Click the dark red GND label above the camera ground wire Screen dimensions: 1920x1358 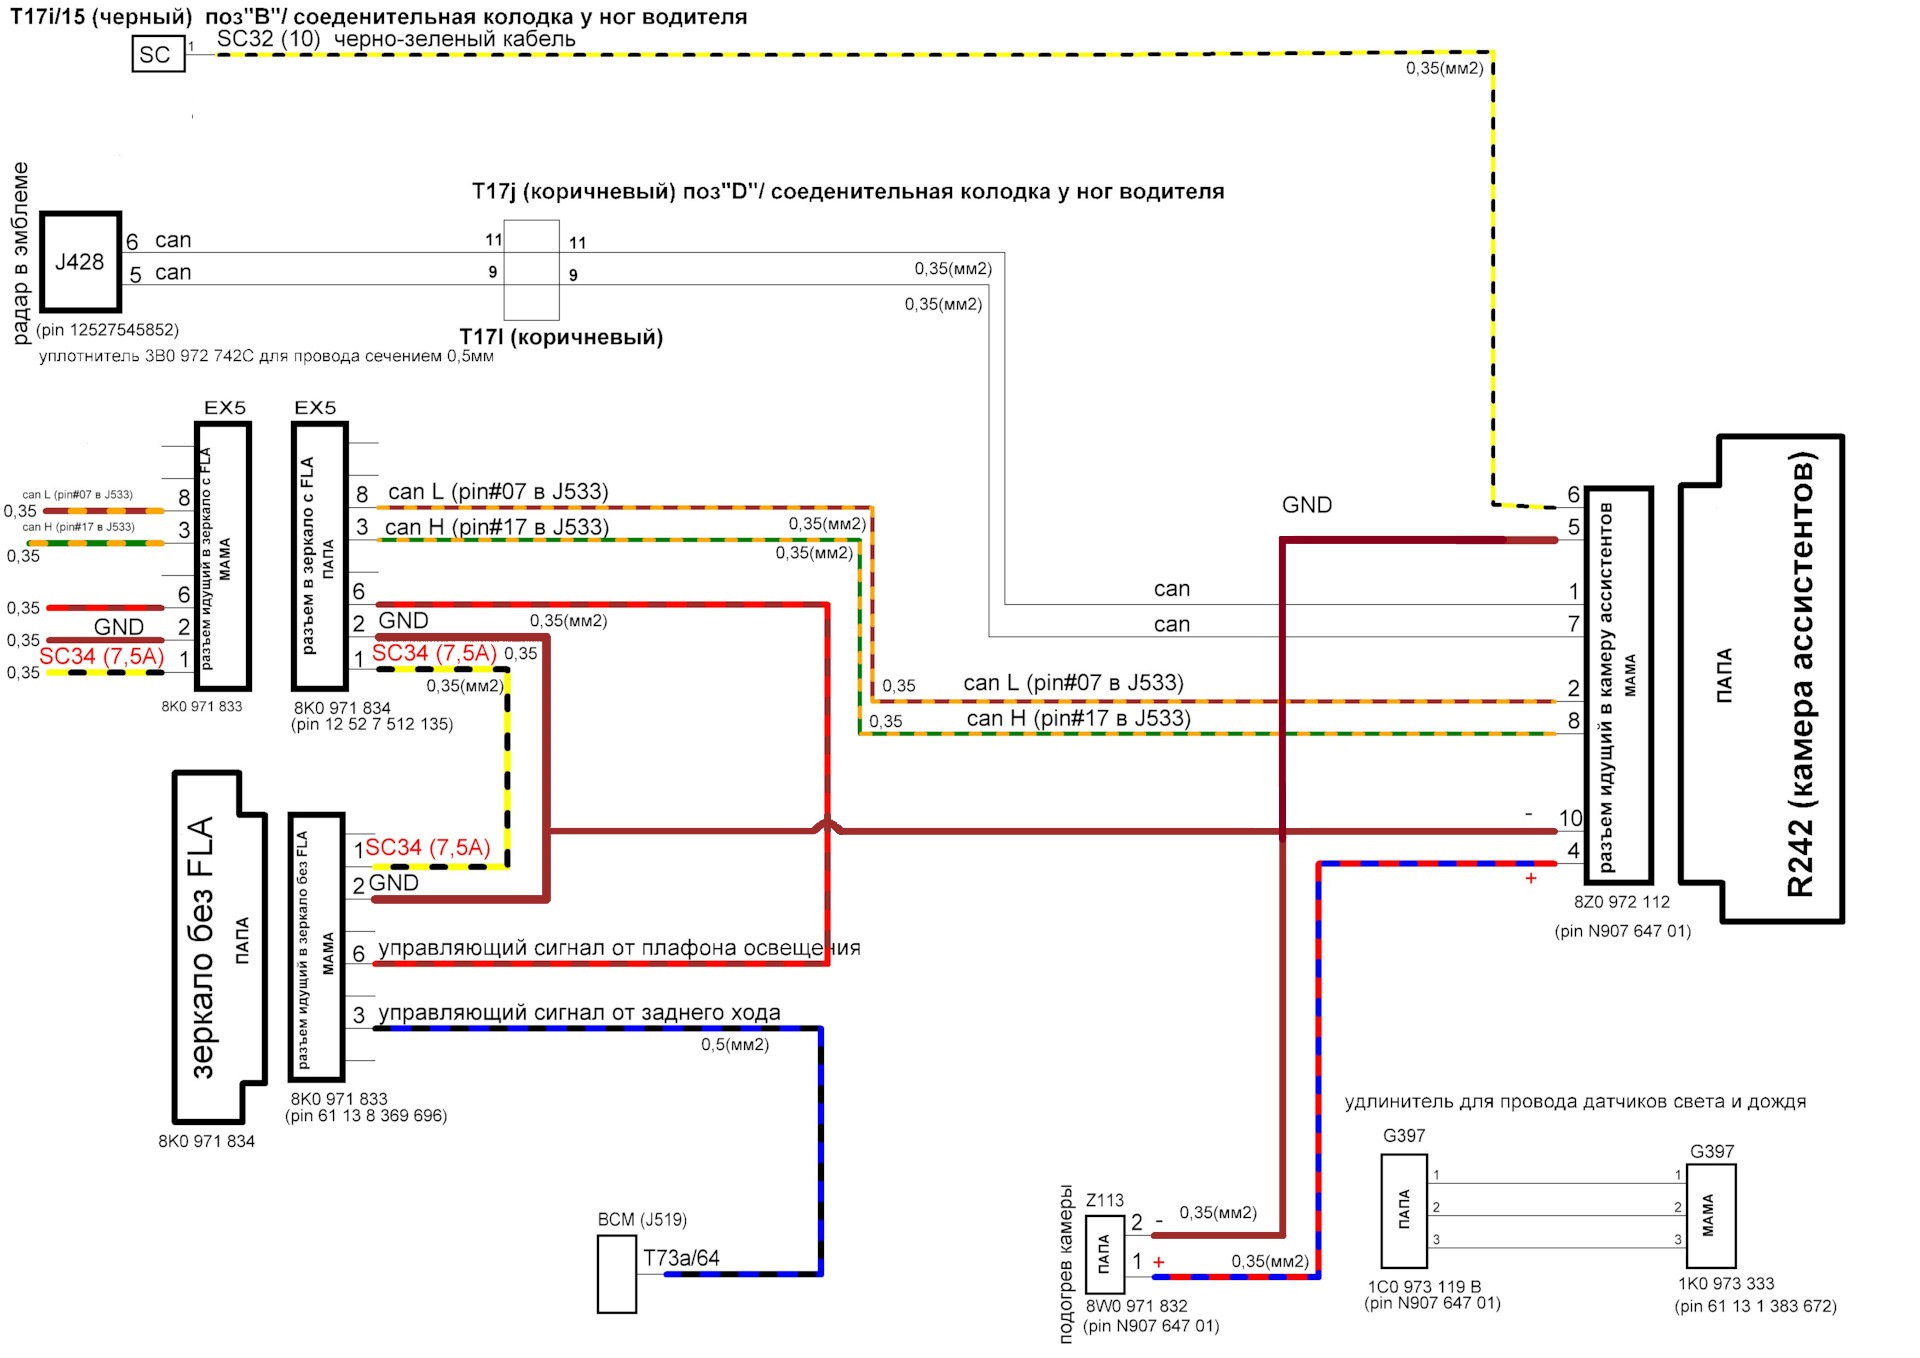click(x=1306, y=505)
